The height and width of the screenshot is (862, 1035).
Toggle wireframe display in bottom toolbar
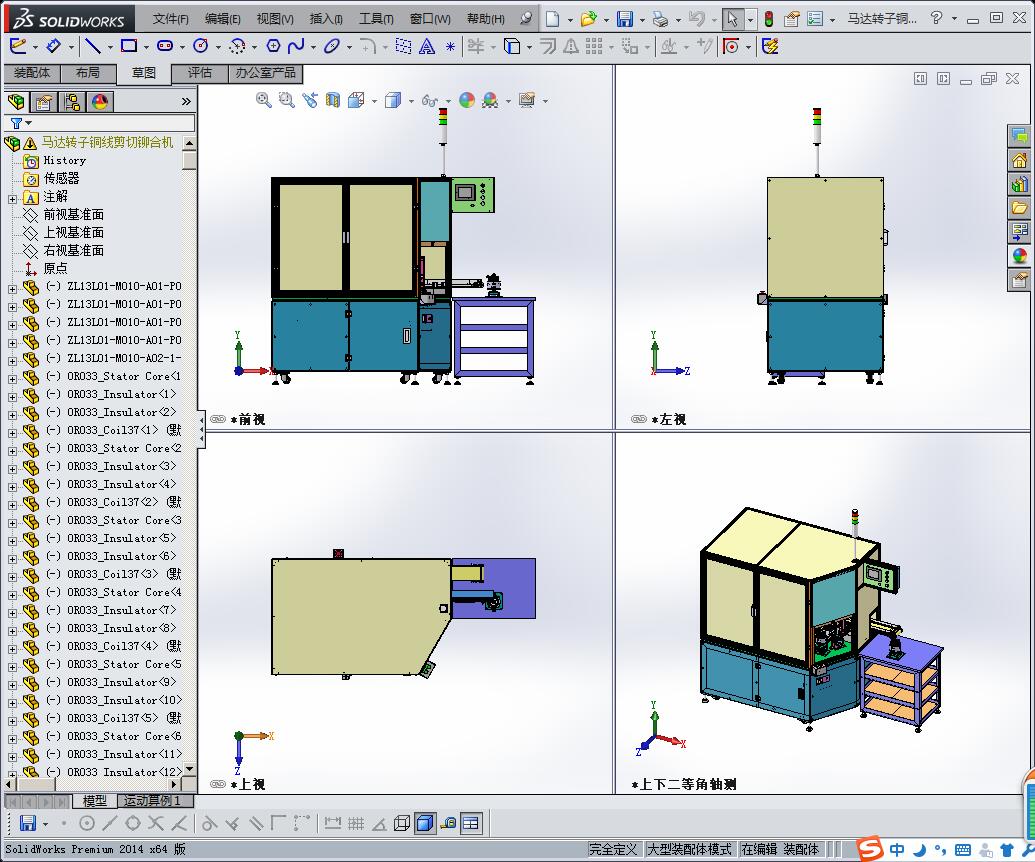click(402, 823)
